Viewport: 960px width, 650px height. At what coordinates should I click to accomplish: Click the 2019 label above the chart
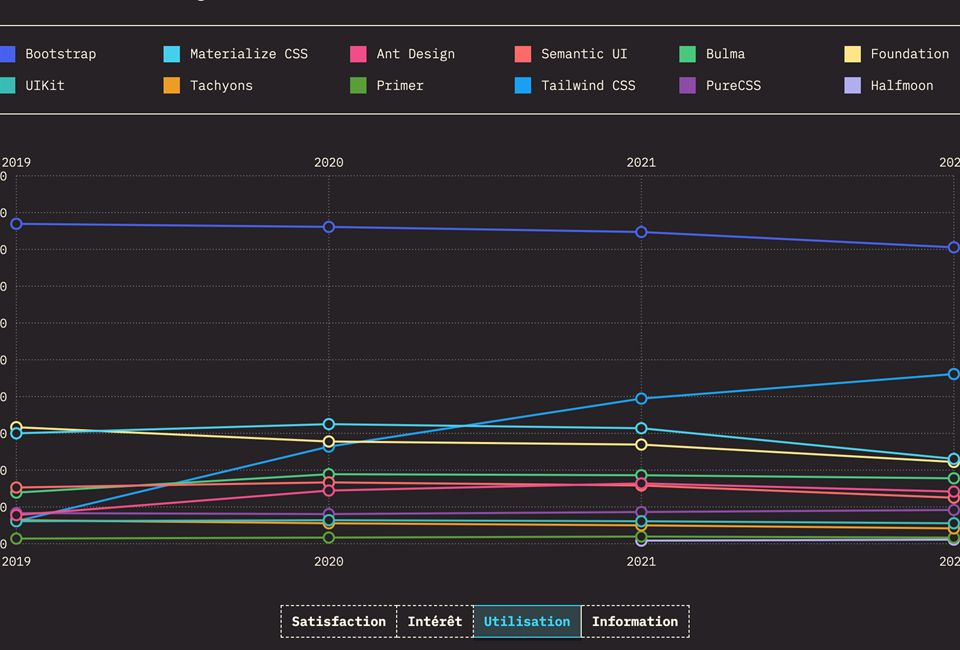16,162
